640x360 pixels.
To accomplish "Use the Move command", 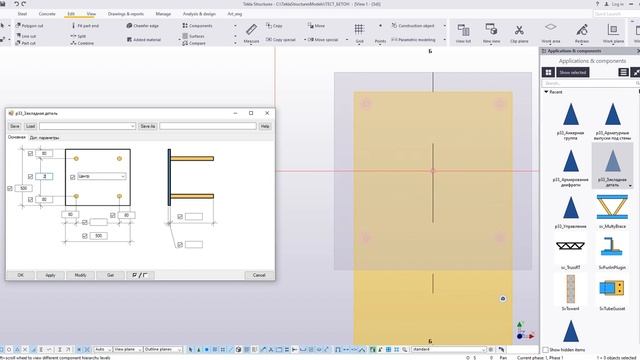I will (316, 26).
